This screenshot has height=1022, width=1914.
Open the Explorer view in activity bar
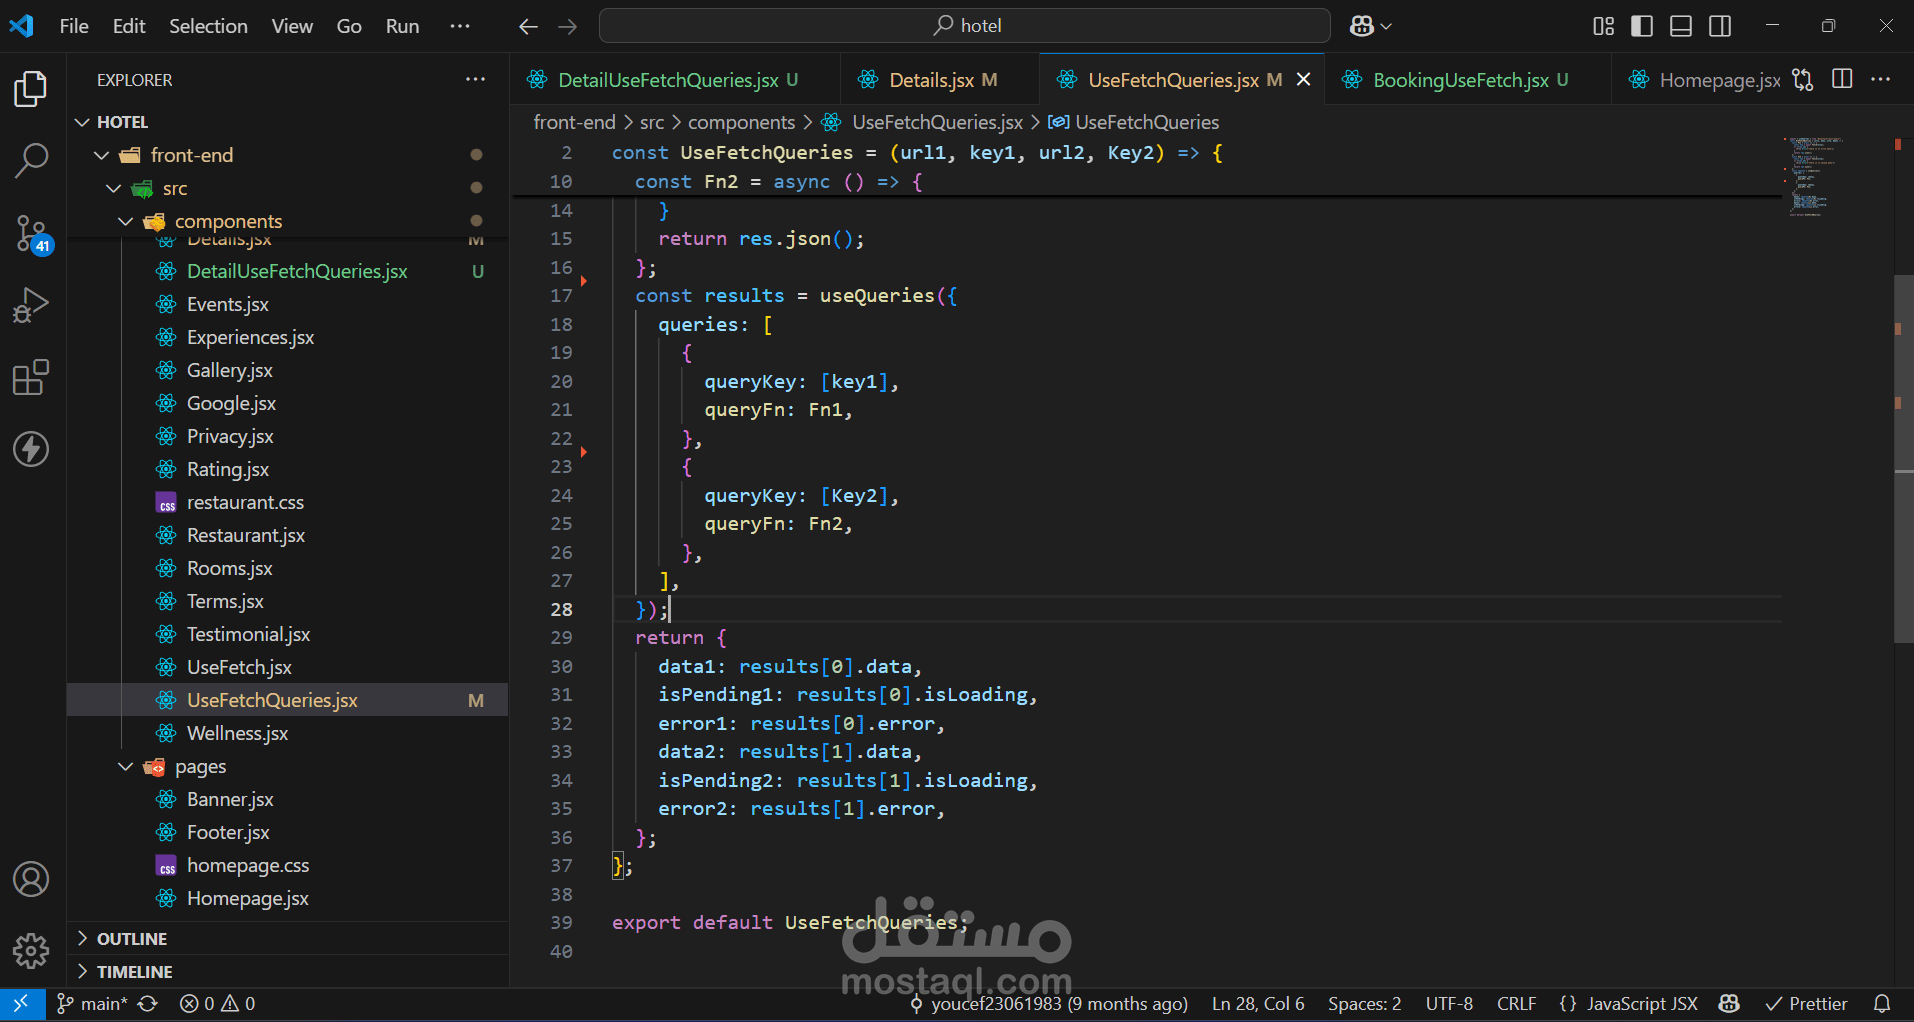coord(31,89)
